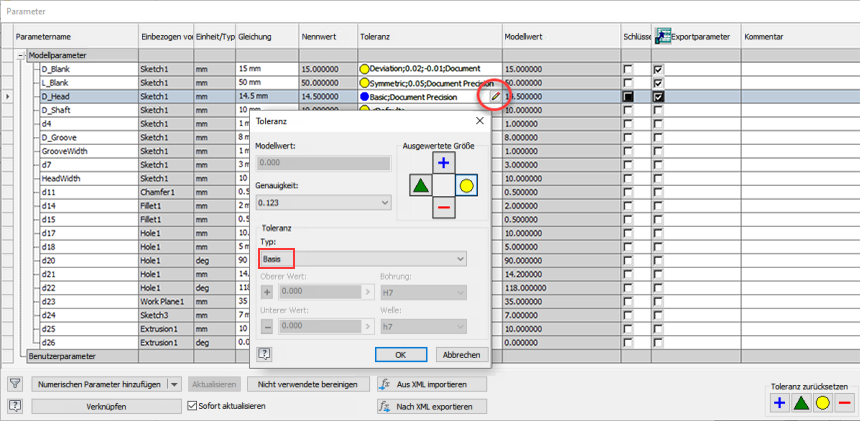Toggle the Schlüssel checkbox for D_Blank

(x=628, y=69)
